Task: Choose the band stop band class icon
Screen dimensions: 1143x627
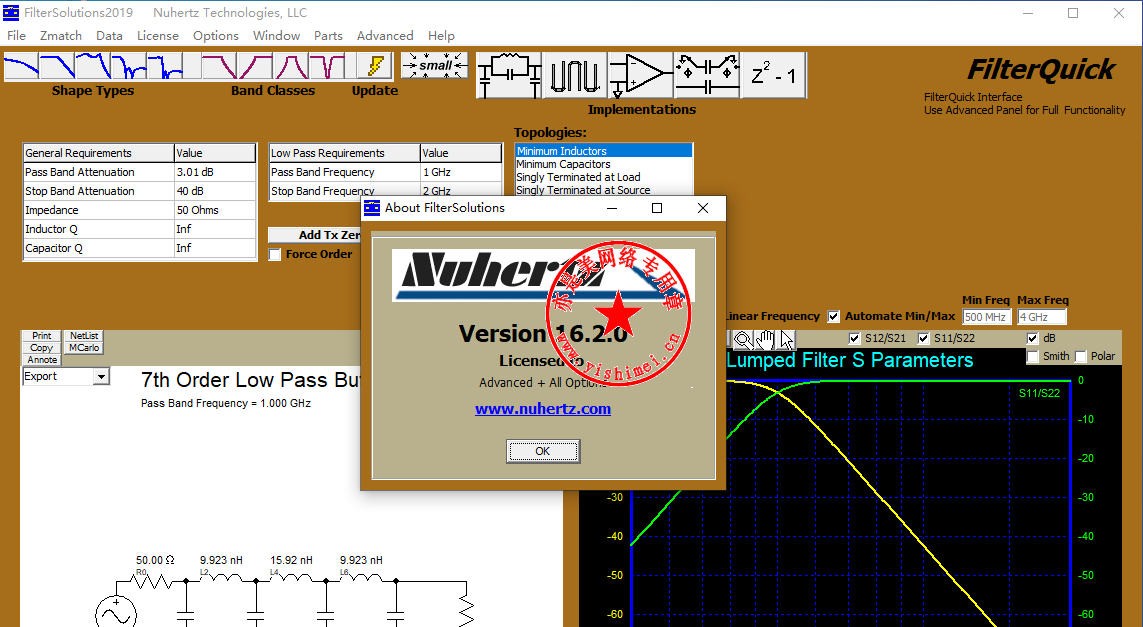Action: [x=327, y=66]
